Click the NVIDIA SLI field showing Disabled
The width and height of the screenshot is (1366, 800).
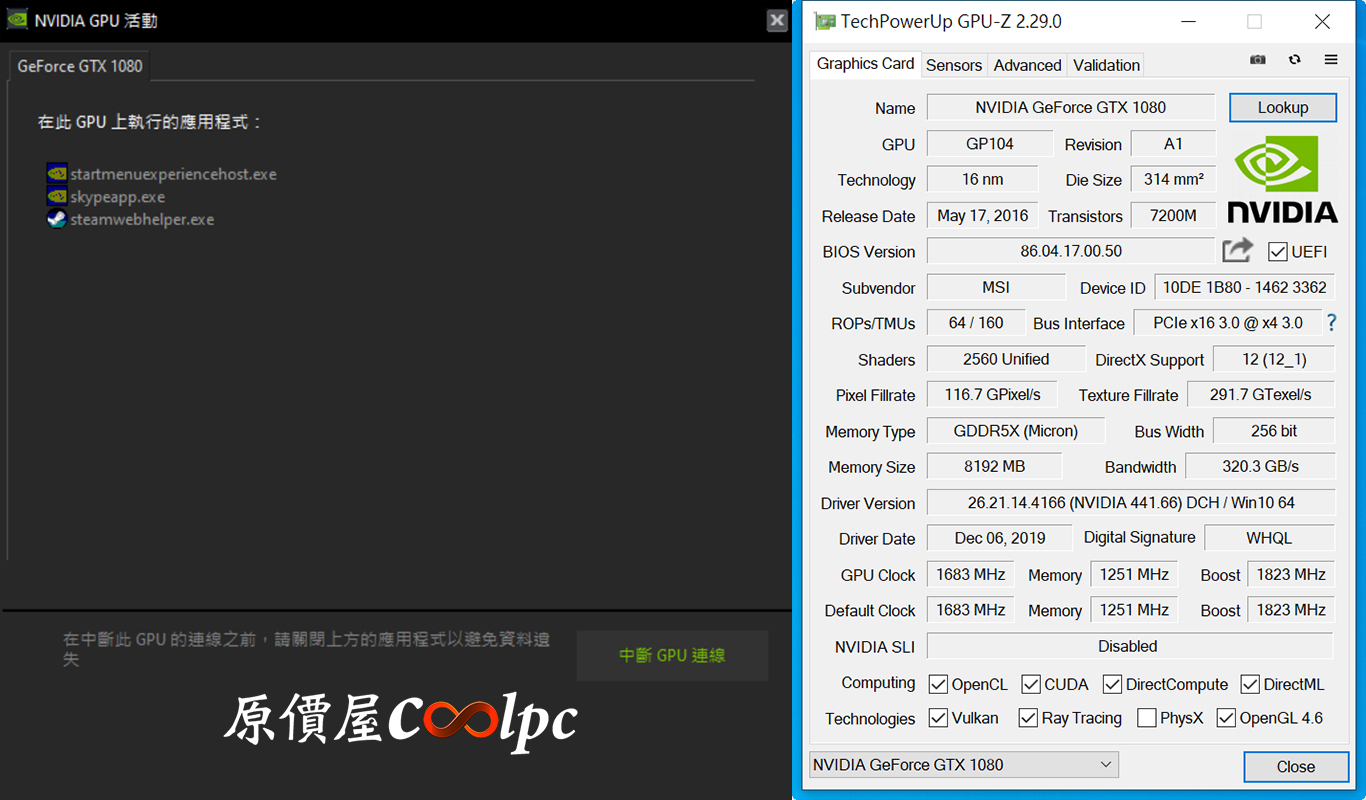coord(1130,646)
